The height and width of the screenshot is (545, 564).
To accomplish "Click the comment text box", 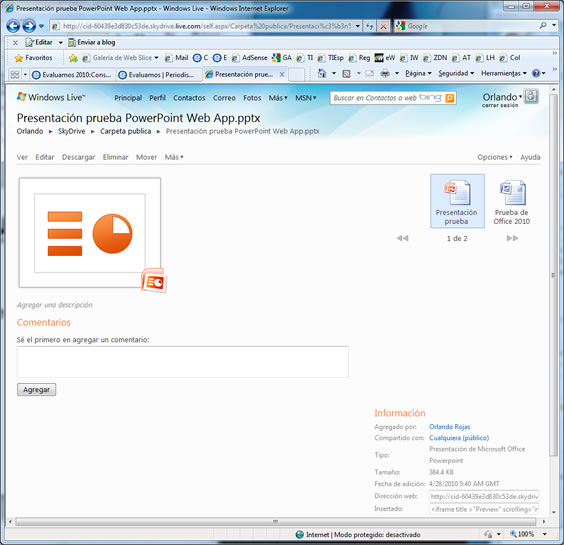I will (x=182, y=362).
